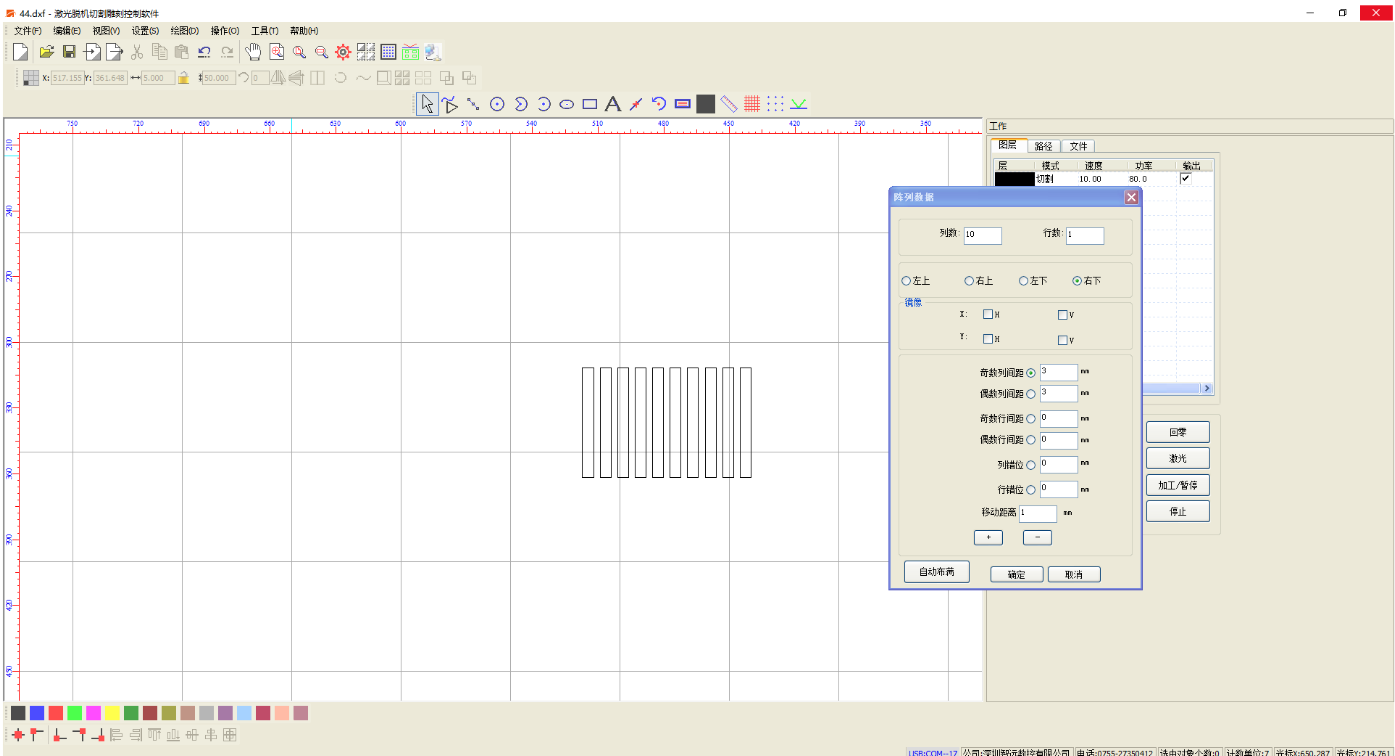
Task: Select the node edit tool
Action: 450,104
